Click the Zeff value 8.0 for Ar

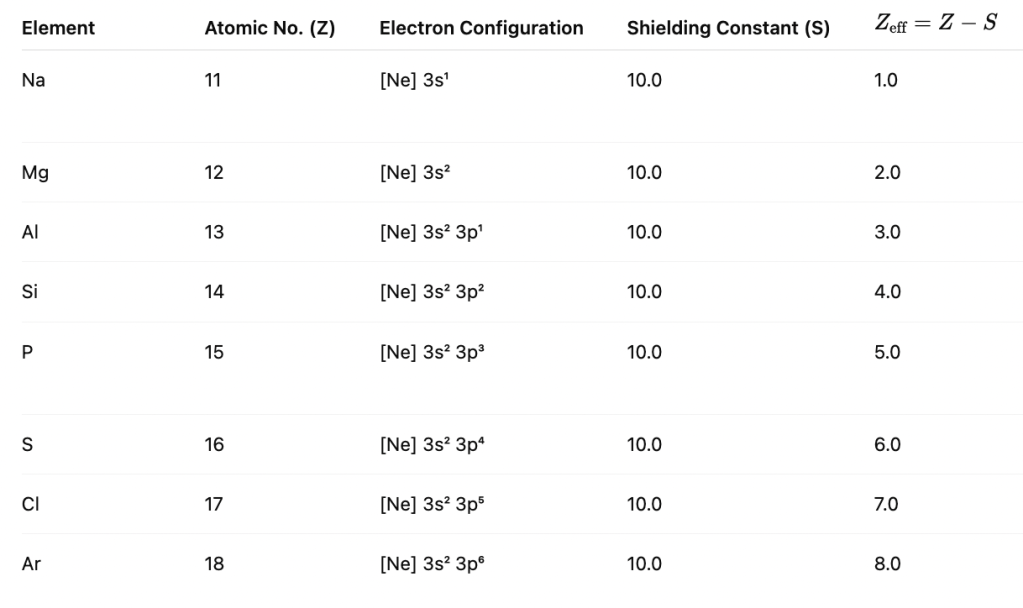pos(887,564)
